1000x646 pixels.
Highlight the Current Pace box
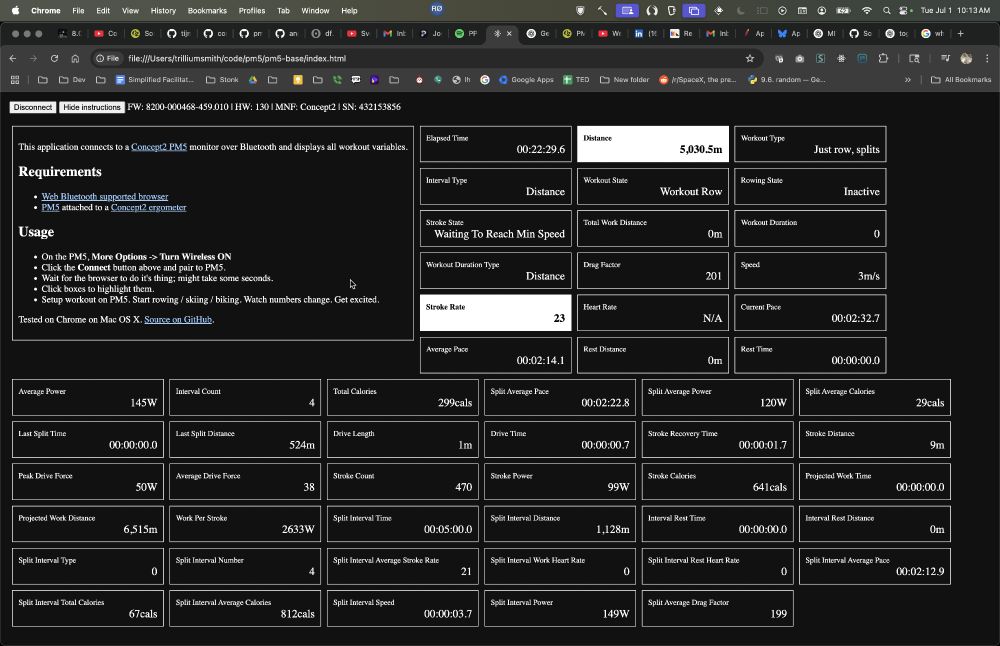[810, 312]
